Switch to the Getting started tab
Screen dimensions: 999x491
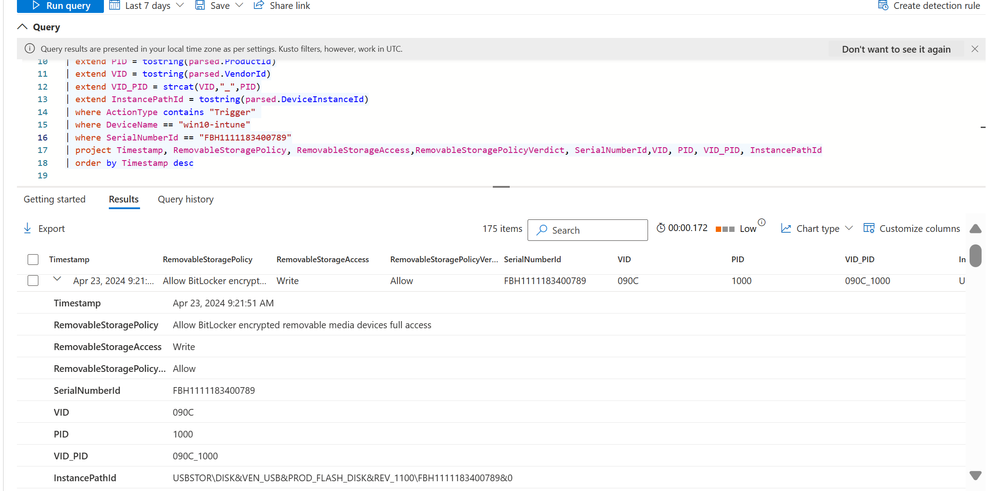point(54,199)
